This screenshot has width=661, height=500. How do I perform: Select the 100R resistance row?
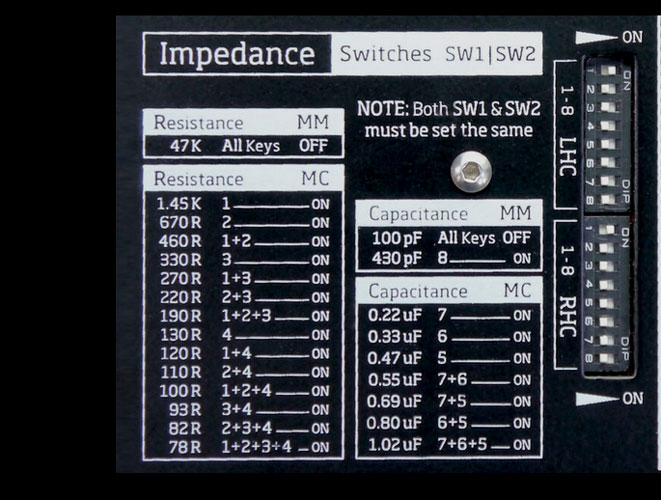[243, 390]
